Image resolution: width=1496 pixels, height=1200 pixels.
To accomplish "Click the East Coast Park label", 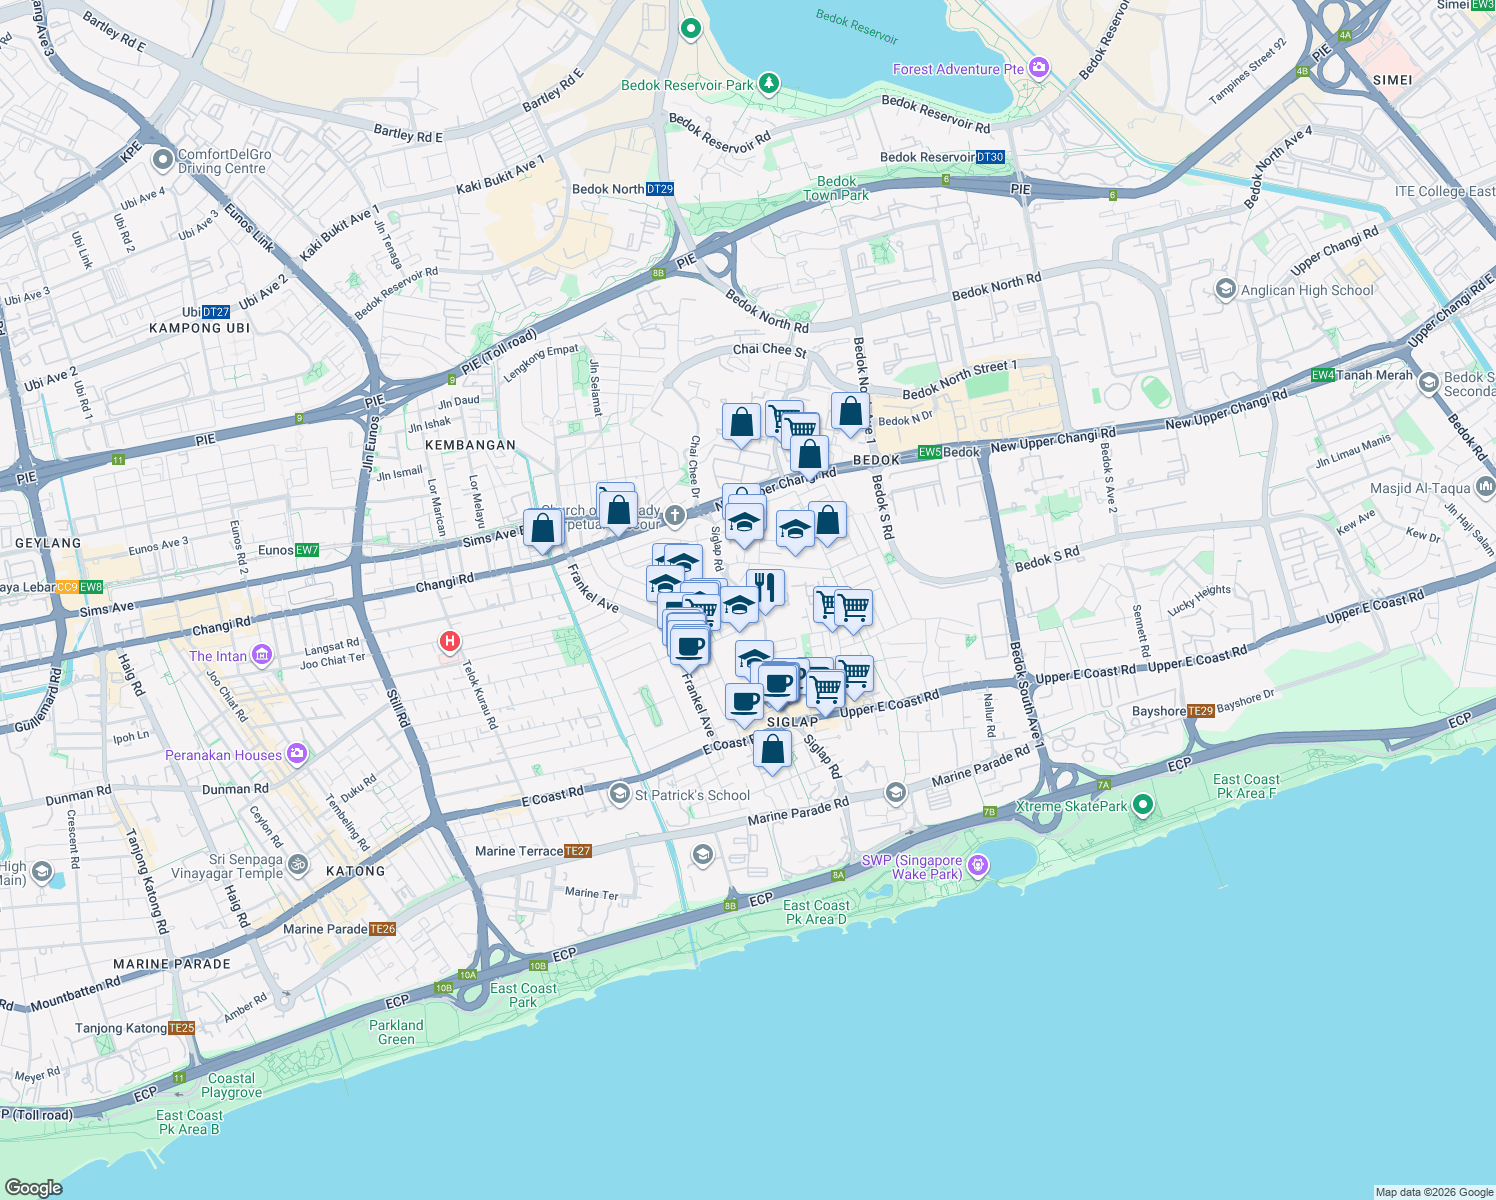I will (523, 995).
